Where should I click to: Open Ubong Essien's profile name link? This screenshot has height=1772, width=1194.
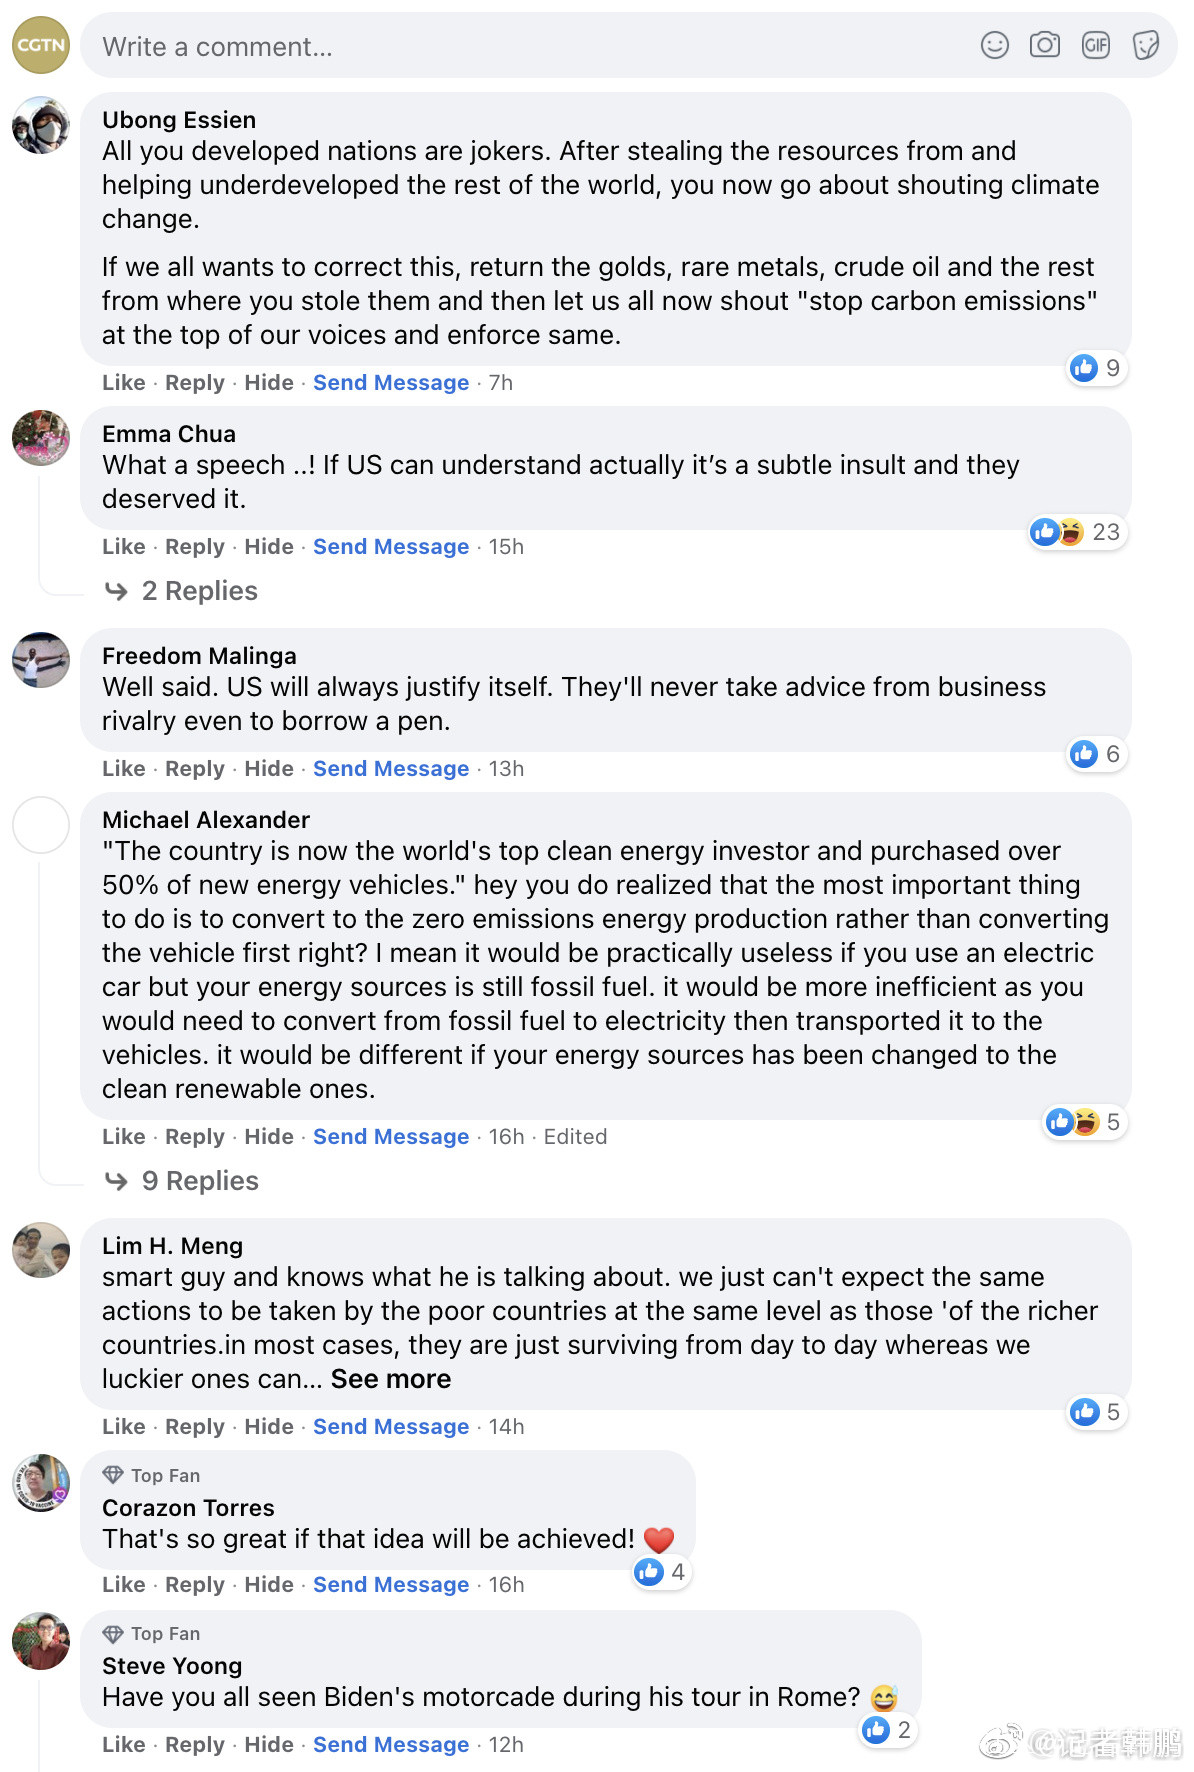point(179,120)
